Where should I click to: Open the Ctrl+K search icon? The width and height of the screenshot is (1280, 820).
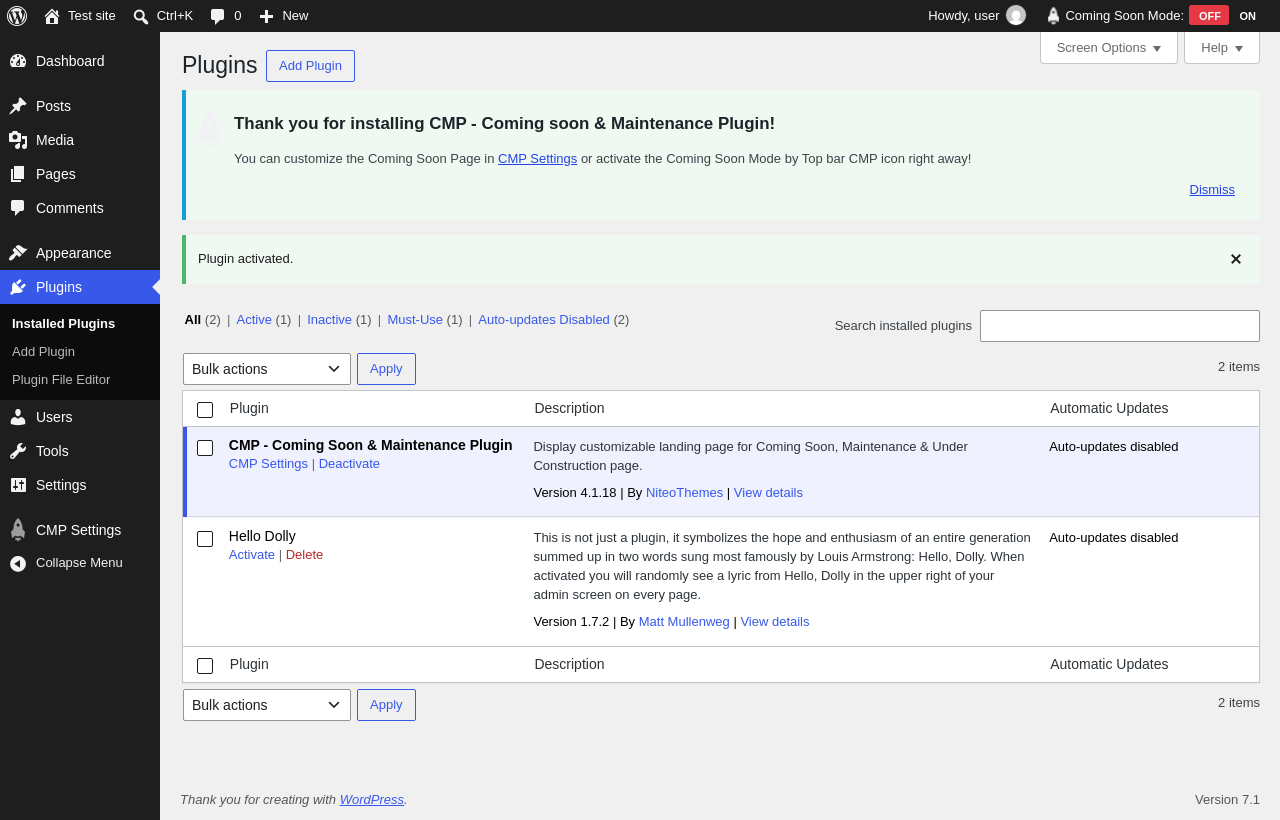point(141,16)
